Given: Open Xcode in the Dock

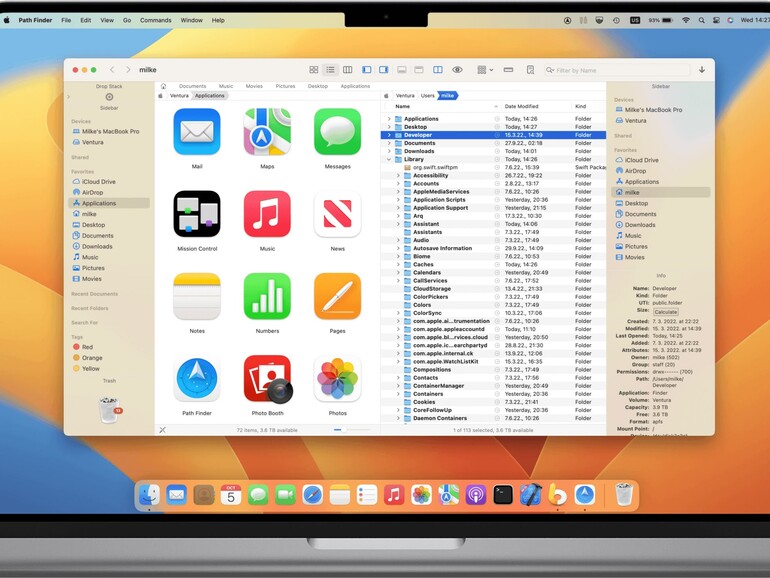Looking at the screenshot, I should [530, 495].
